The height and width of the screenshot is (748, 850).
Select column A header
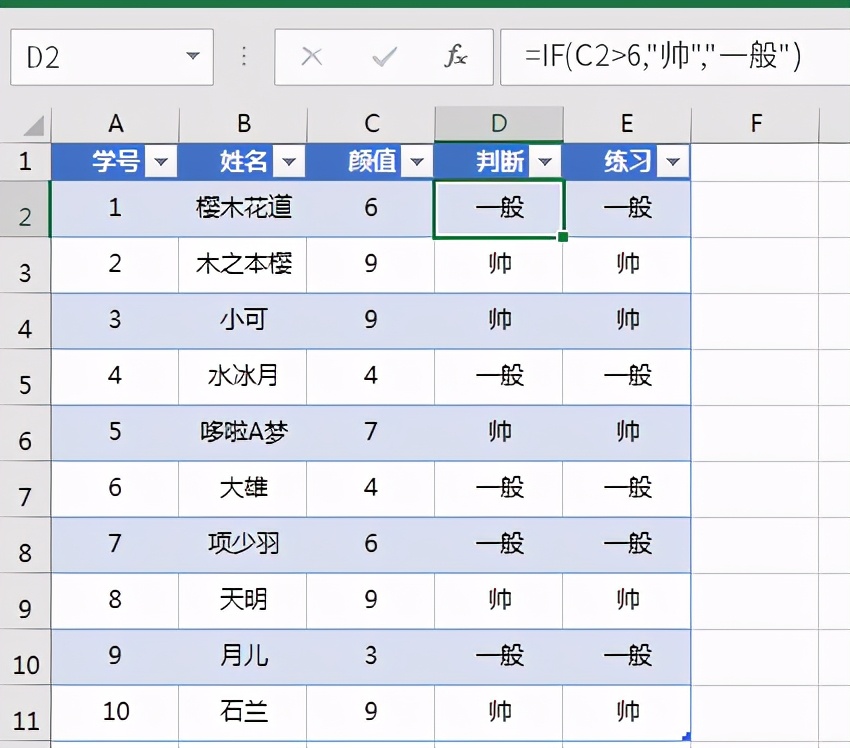click(x=115, y=124)
